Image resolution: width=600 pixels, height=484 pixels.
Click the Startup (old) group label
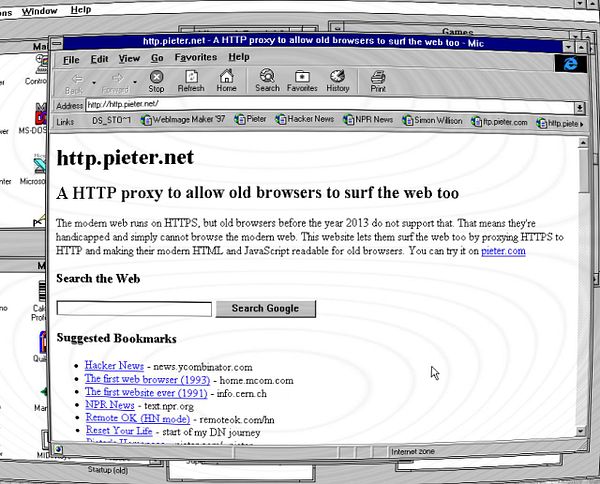click(108, 470)
